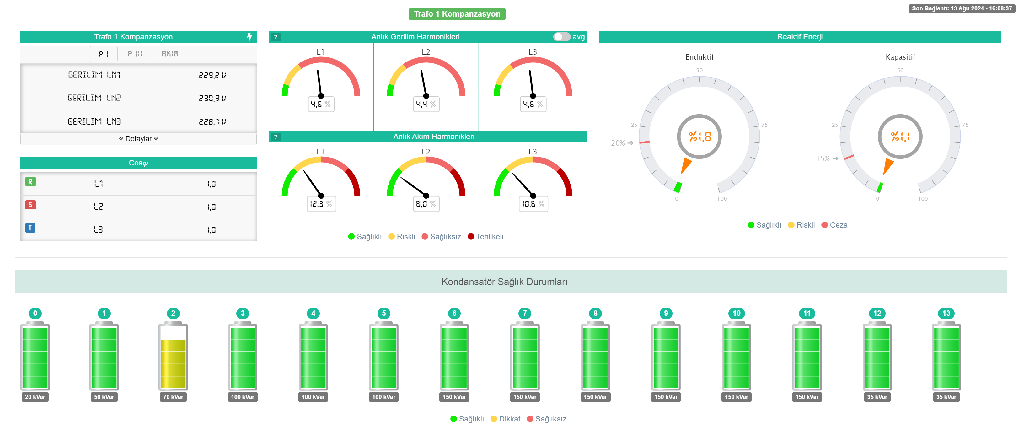Toggle Ceza legend under Reaktif Enerji

(x=835, y=225)
